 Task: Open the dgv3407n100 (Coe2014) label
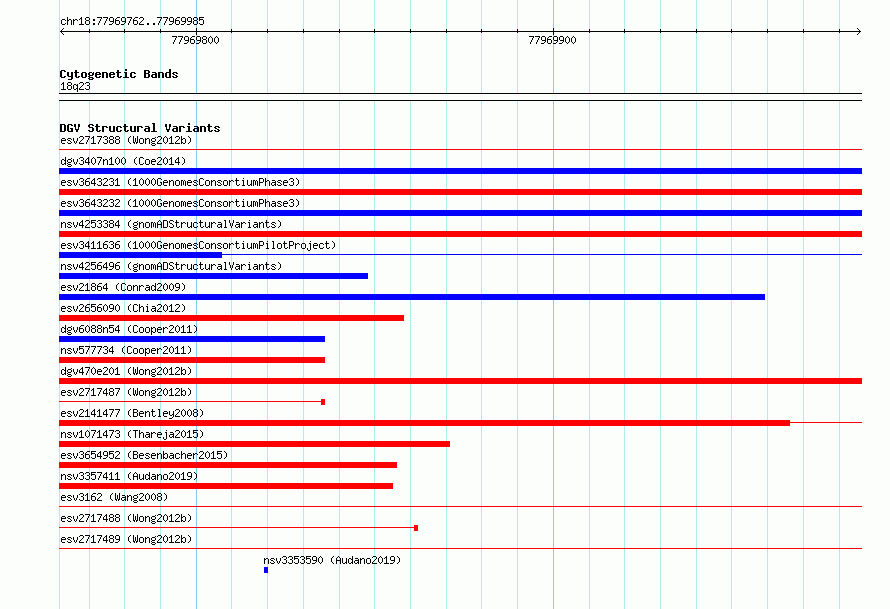pyautogui.click(x=123, y=161)
